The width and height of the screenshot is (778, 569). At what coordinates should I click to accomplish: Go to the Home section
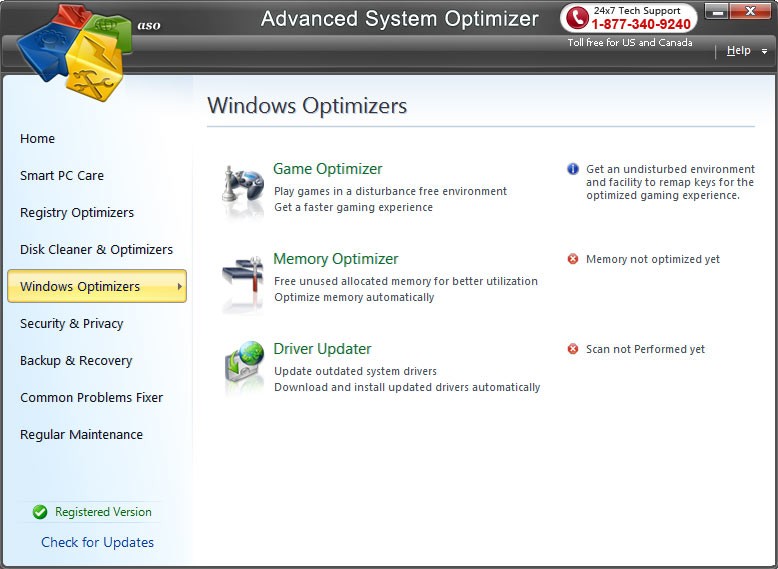[x=37, y=138]
